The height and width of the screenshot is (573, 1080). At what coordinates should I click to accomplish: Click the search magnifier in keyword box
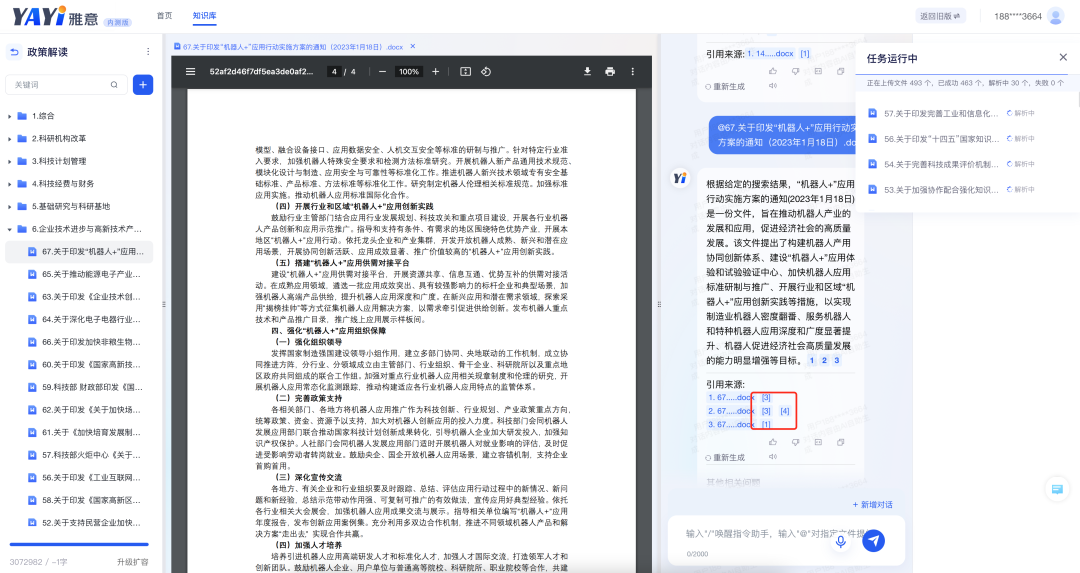pyautogui.click(x=114, y=85)
